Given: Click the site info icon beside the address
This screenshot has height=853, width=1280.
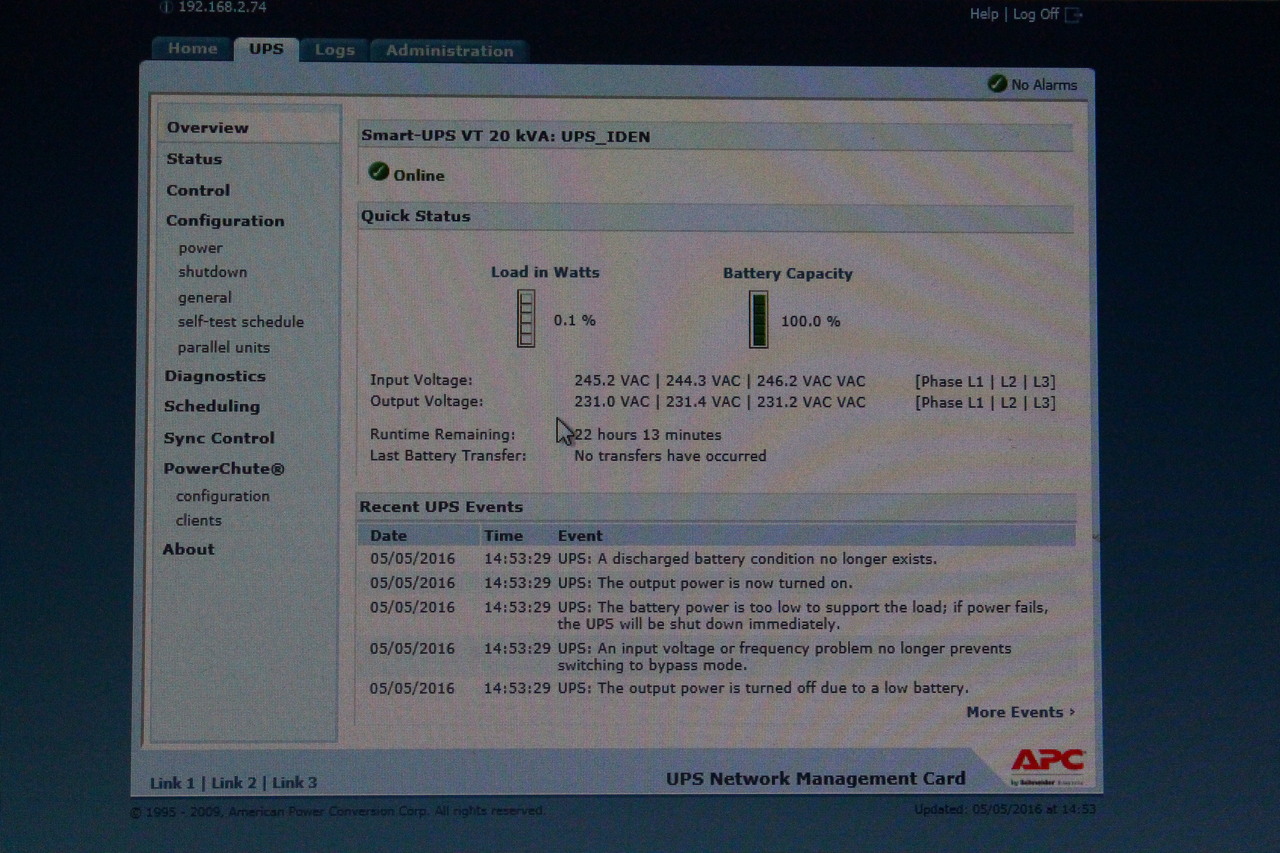Looking at the screenshot, I should pyautogui.click(x=166, y=7).
